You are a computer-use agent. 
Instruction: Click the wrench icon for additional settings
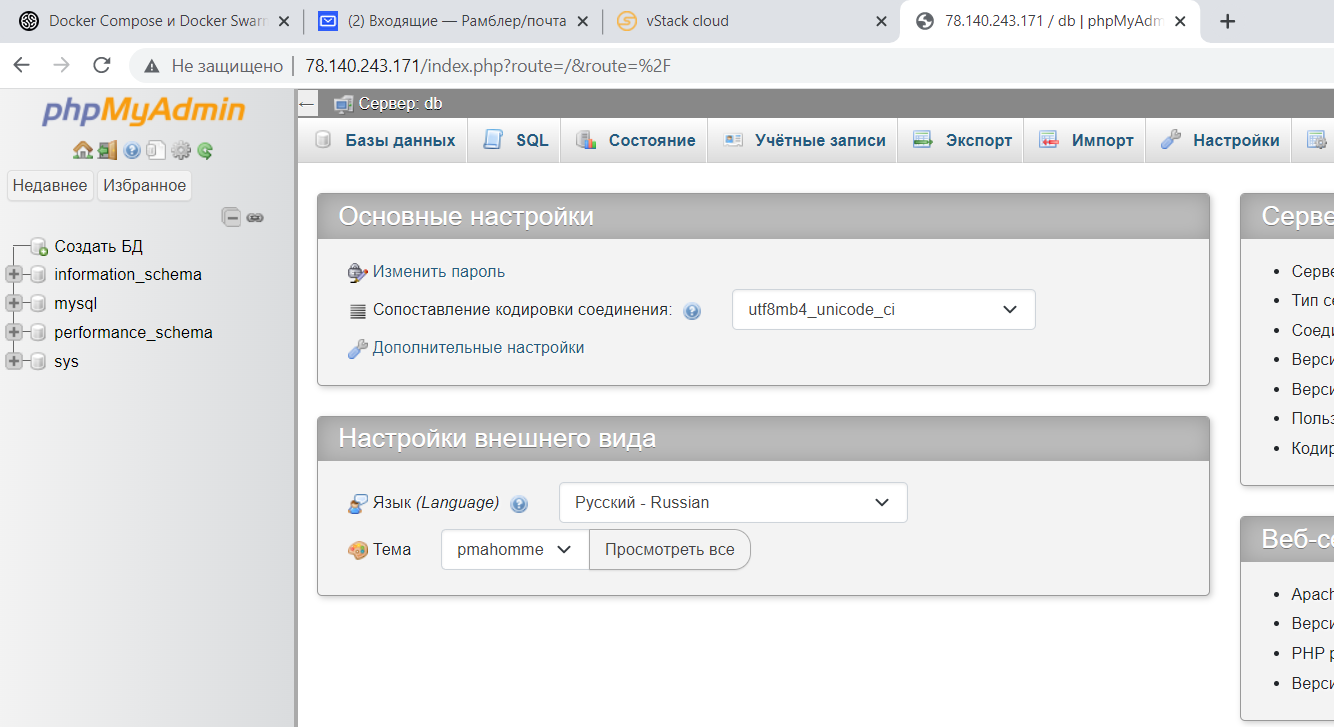coord(357,348)
